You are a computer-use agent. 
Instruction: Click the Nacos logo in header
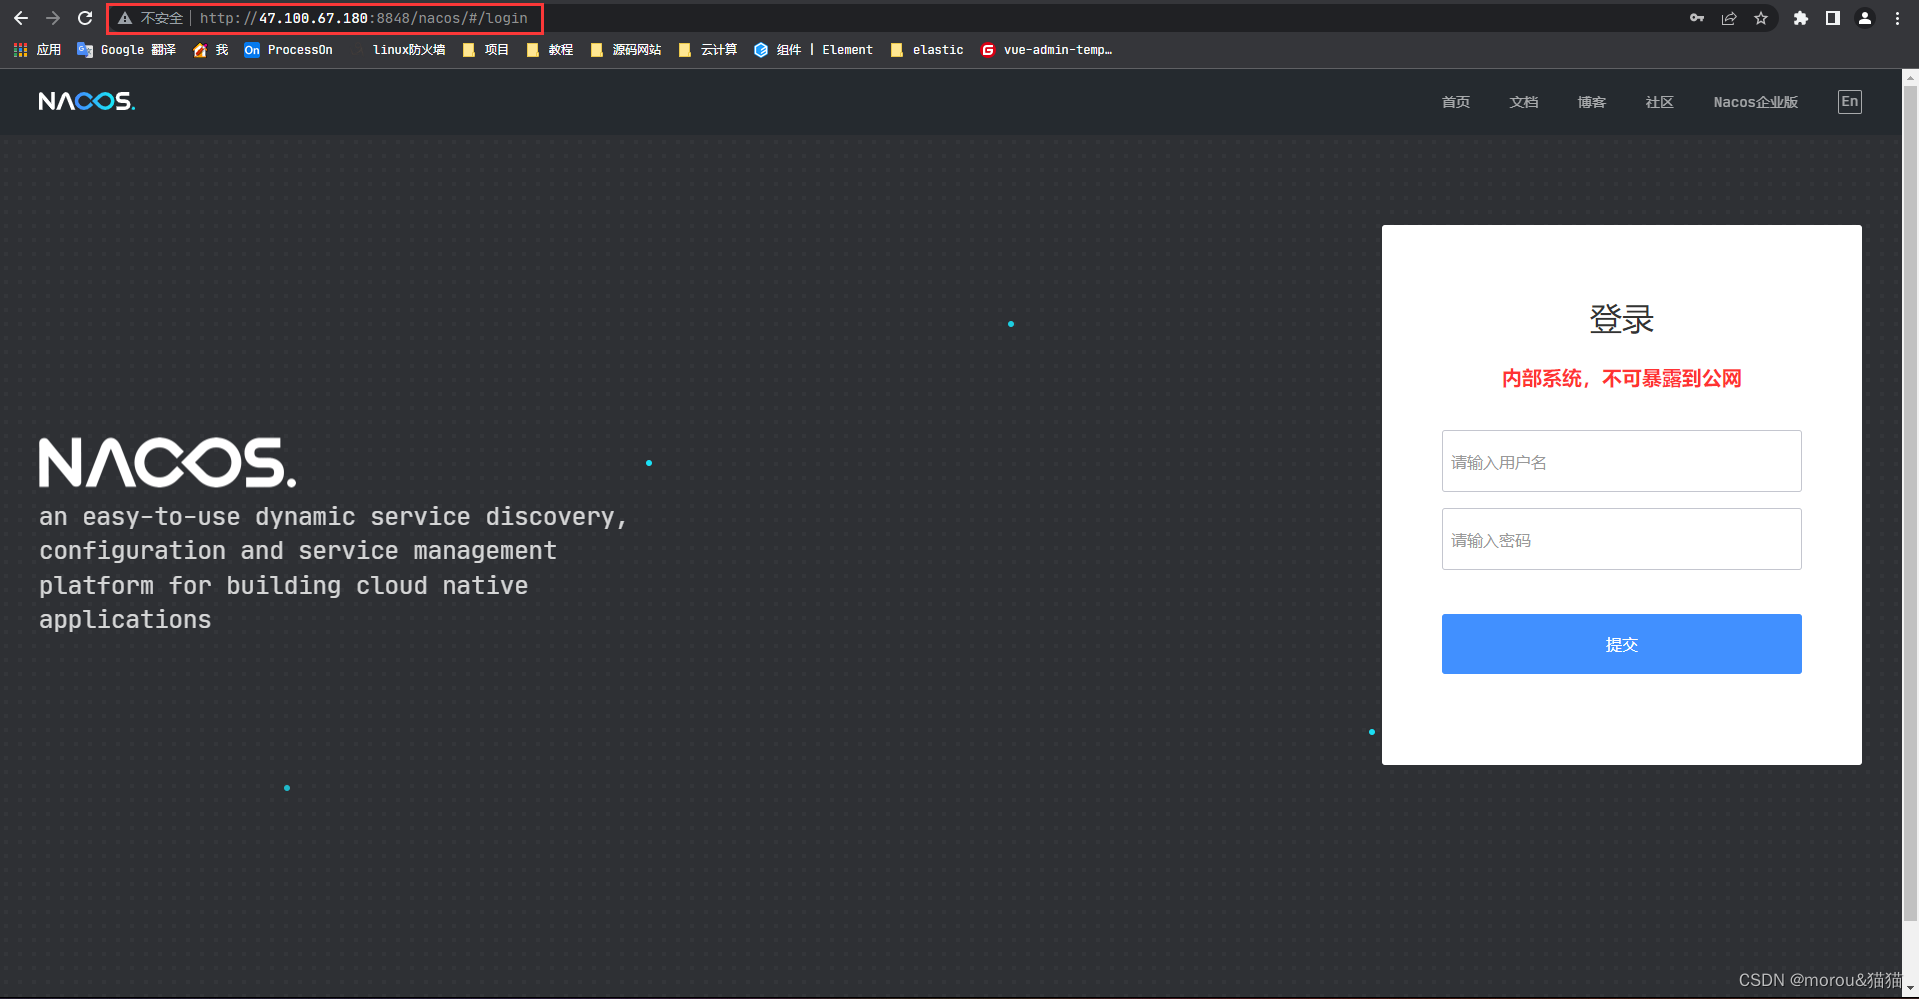(x=87, y=101)
